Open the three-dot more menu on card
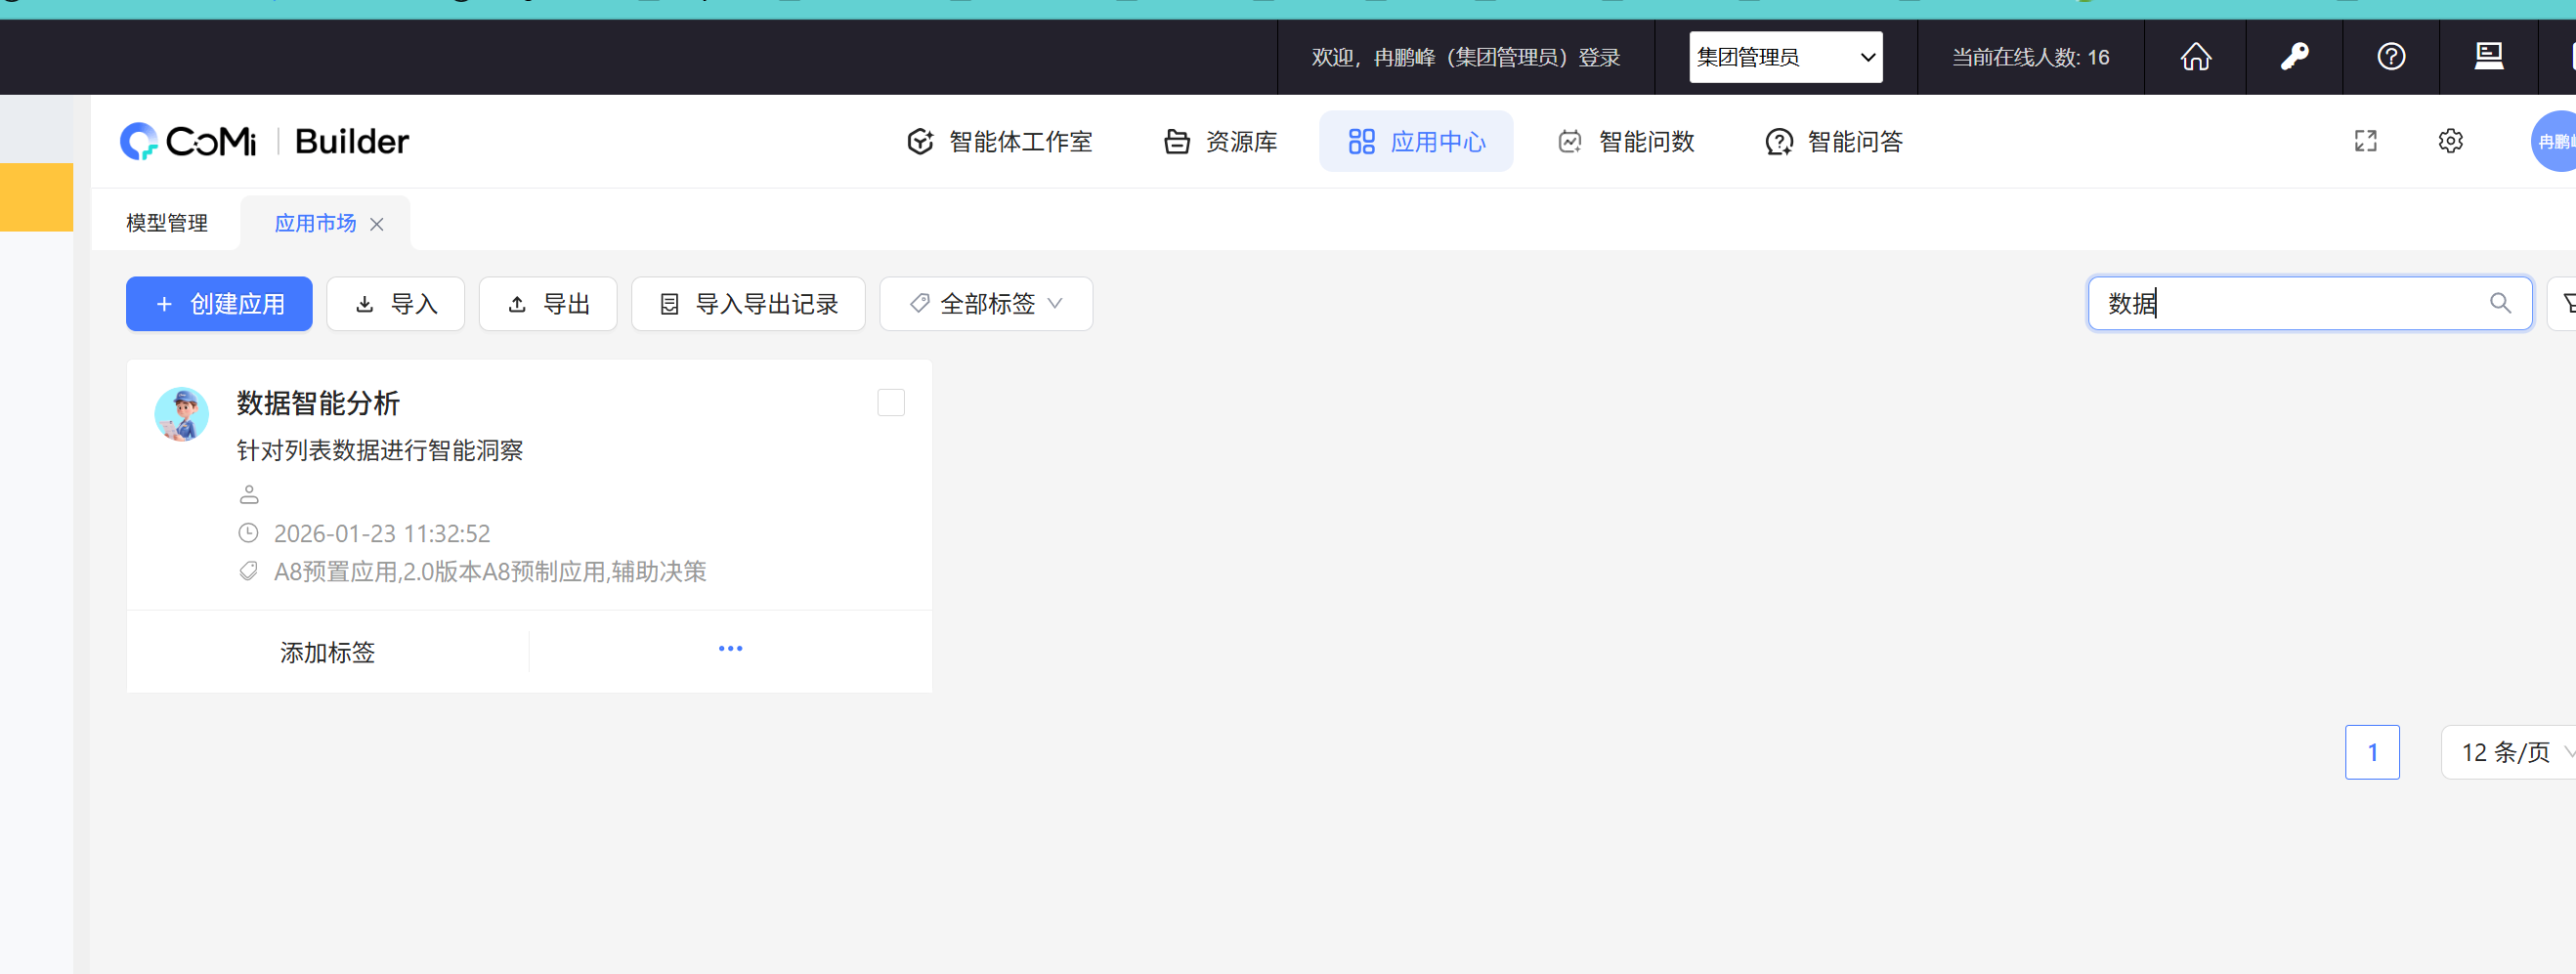2576x974 pixels. coord(730,649)
